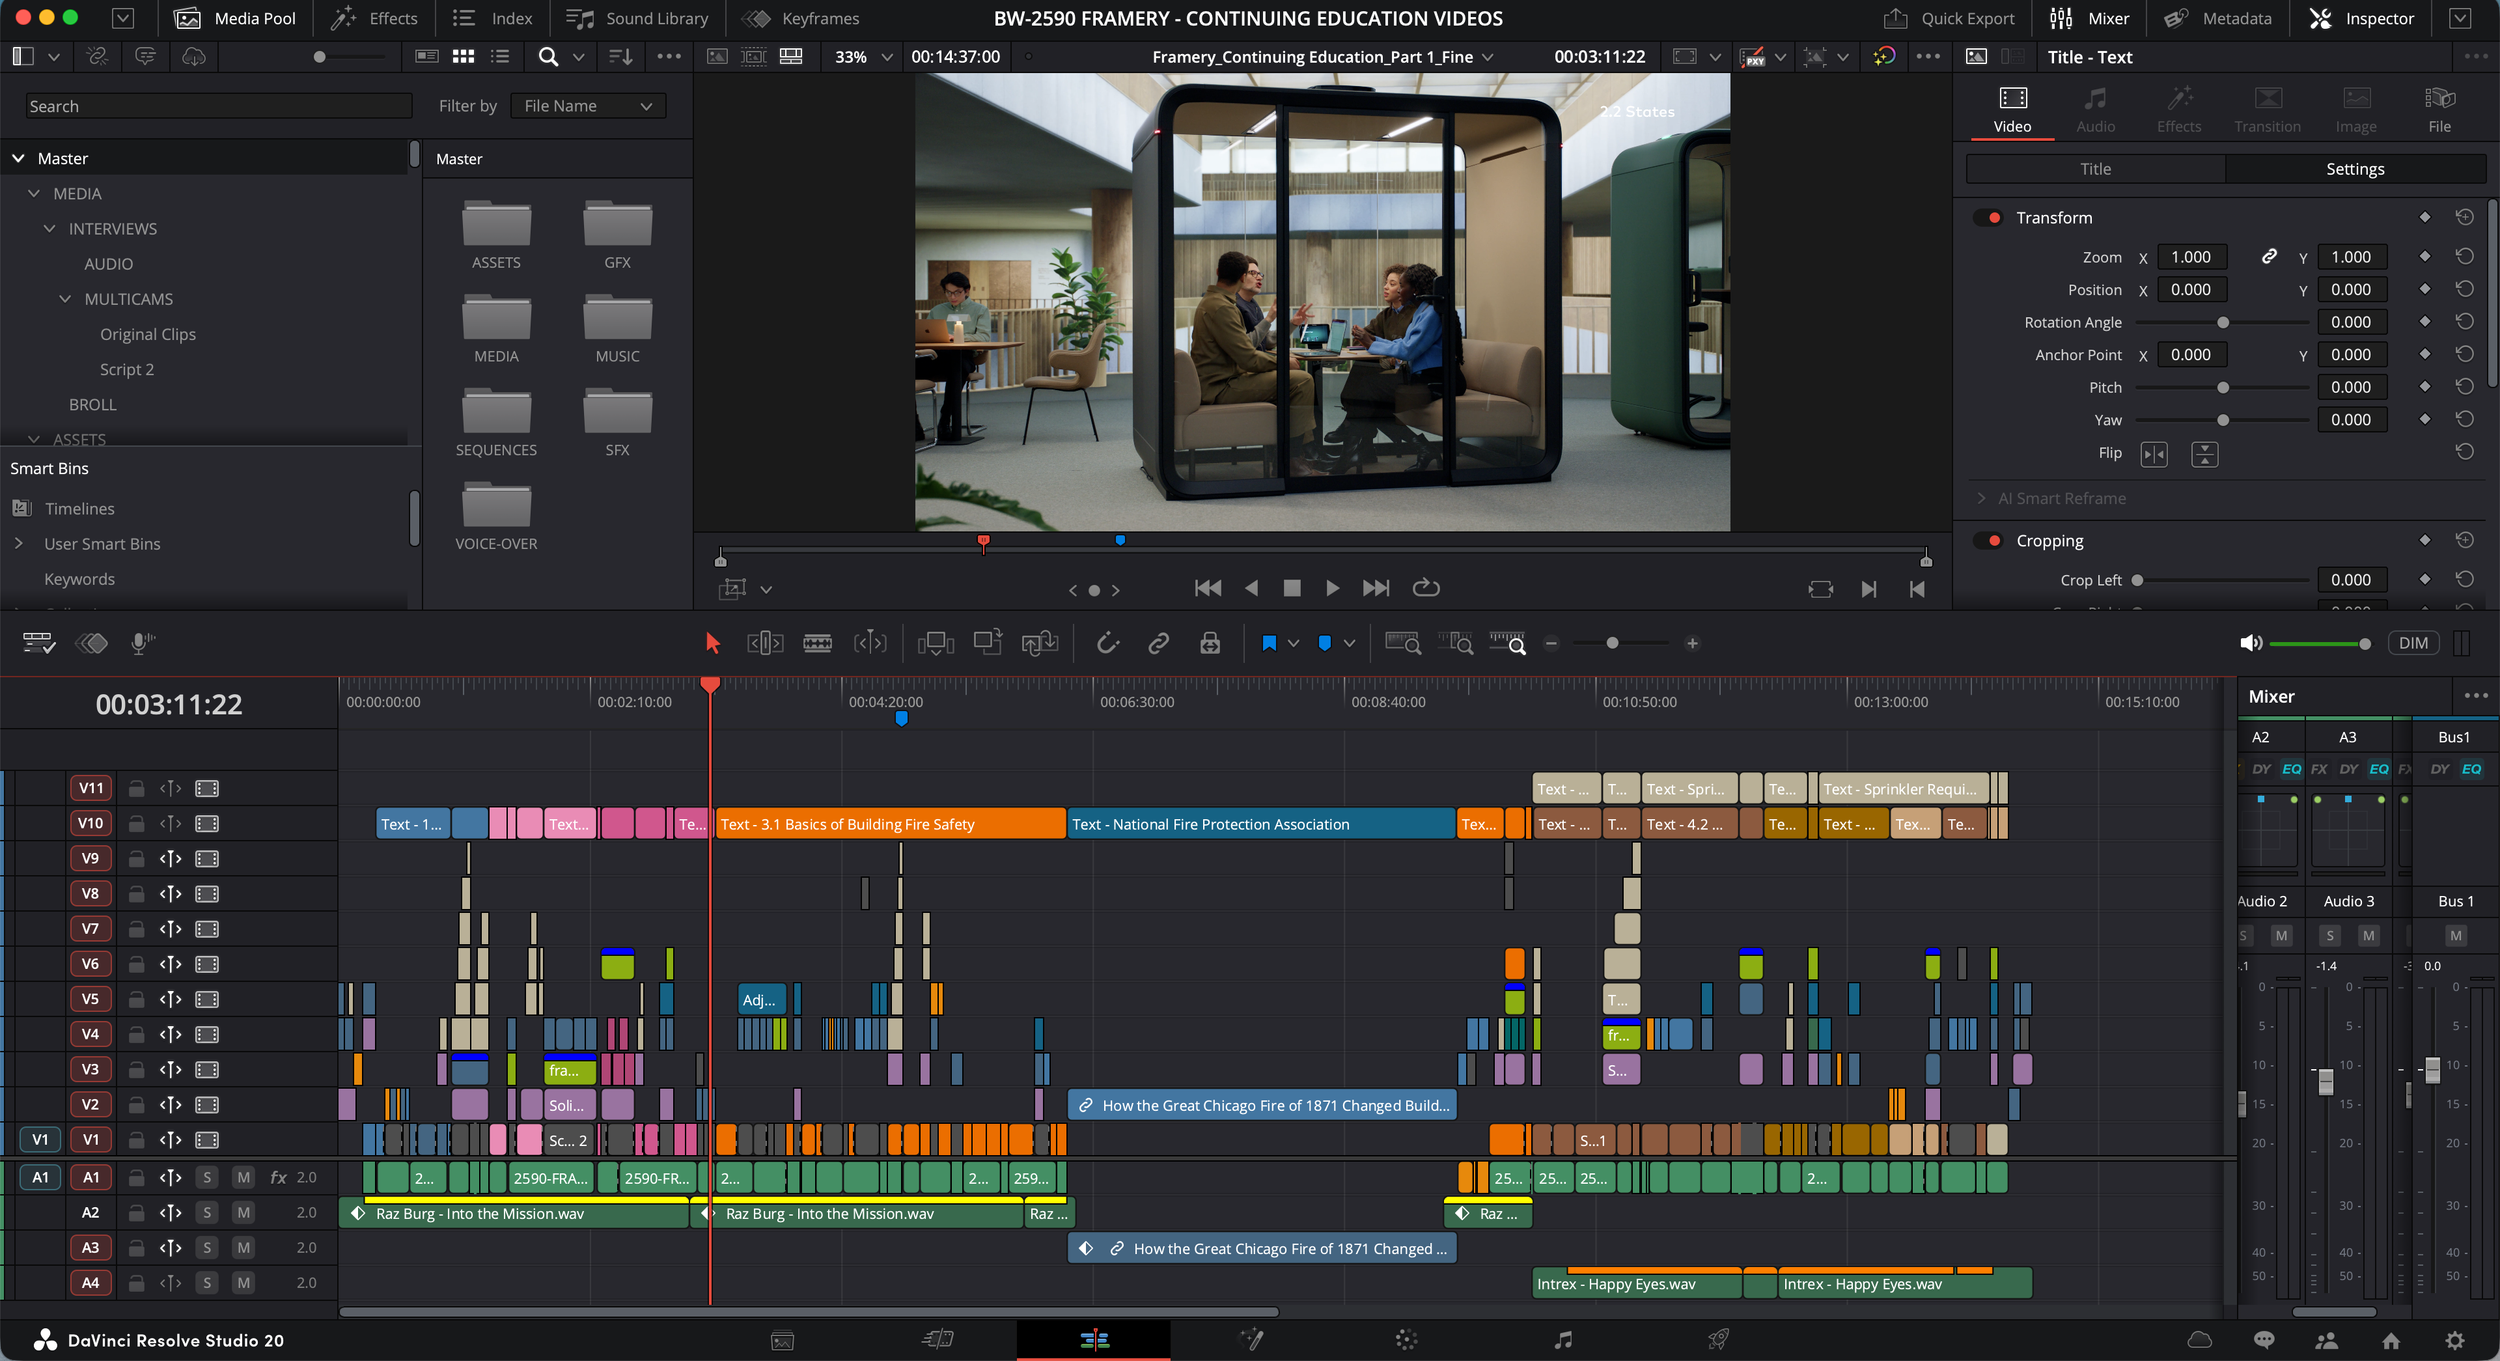Viewport: 2500px width, 1361px height.
Task: Open the Sound Library panel
Action: tap(638, 18)
